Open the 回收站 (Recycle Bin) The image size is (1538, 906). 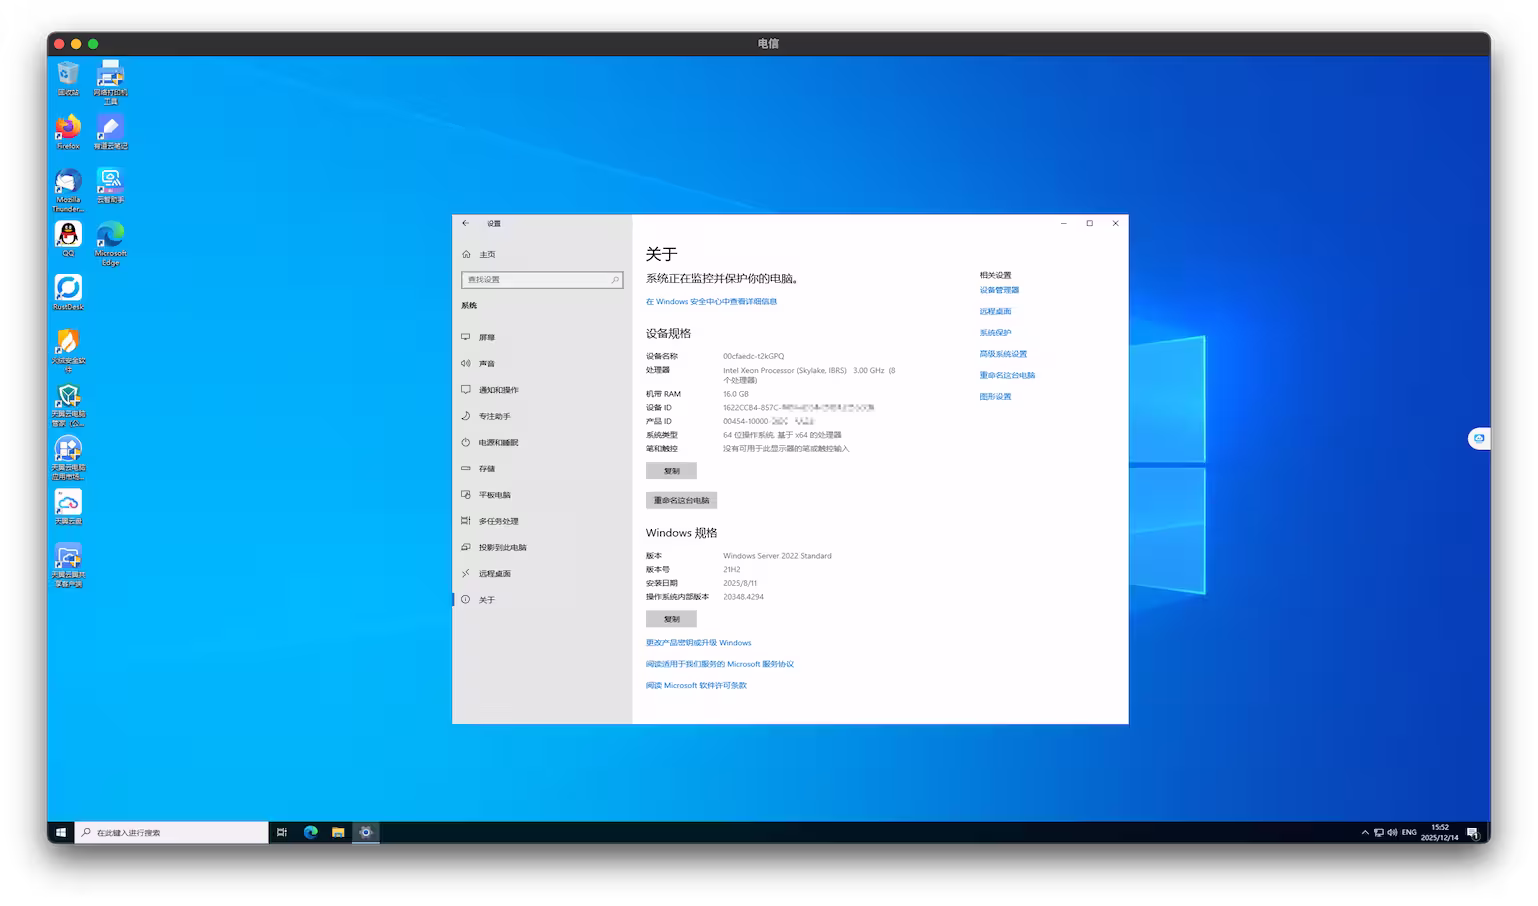[67, 75]
